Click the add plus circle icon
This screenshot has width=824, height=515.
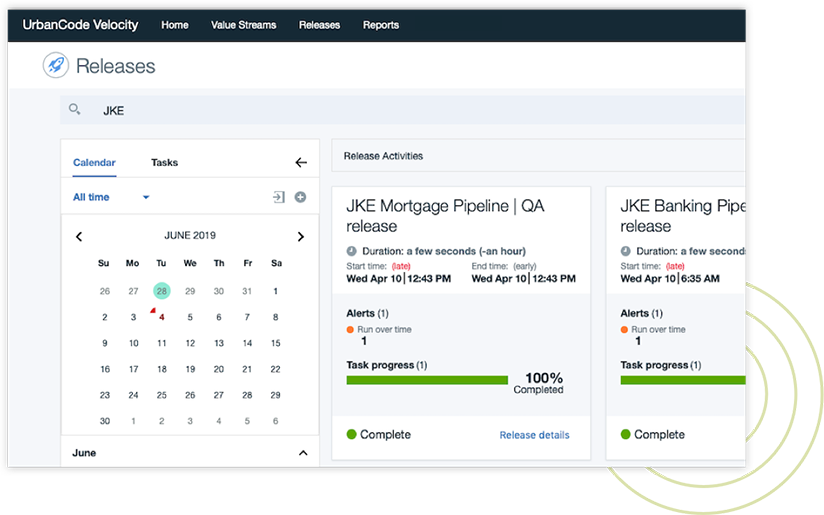(301, 197)
